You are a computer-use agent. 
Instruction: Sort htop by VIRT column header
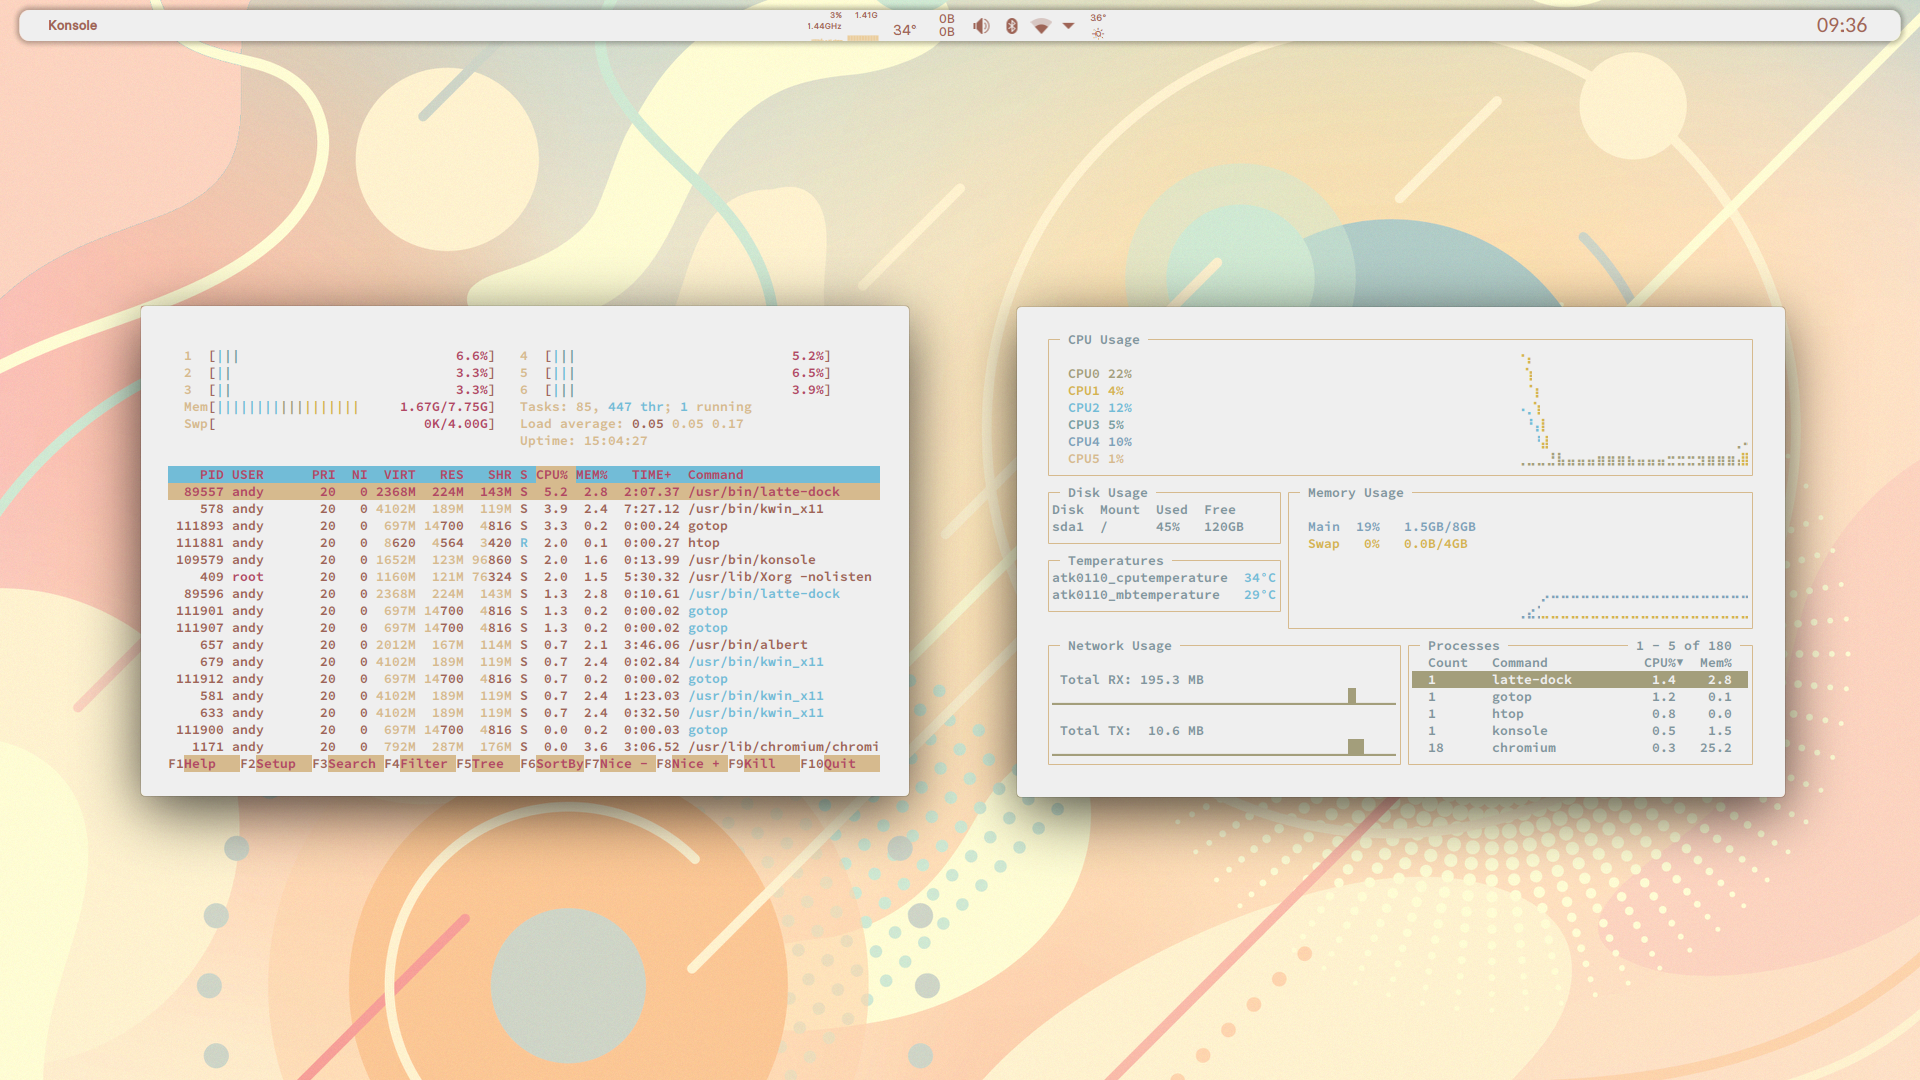point(400,475)
